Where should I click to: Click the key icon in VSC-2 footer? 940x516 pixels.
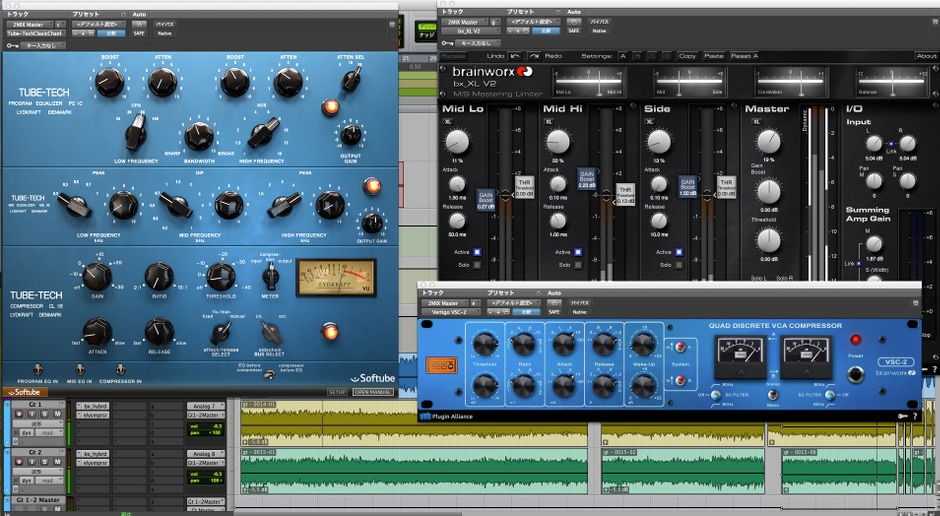click(902, 416)
